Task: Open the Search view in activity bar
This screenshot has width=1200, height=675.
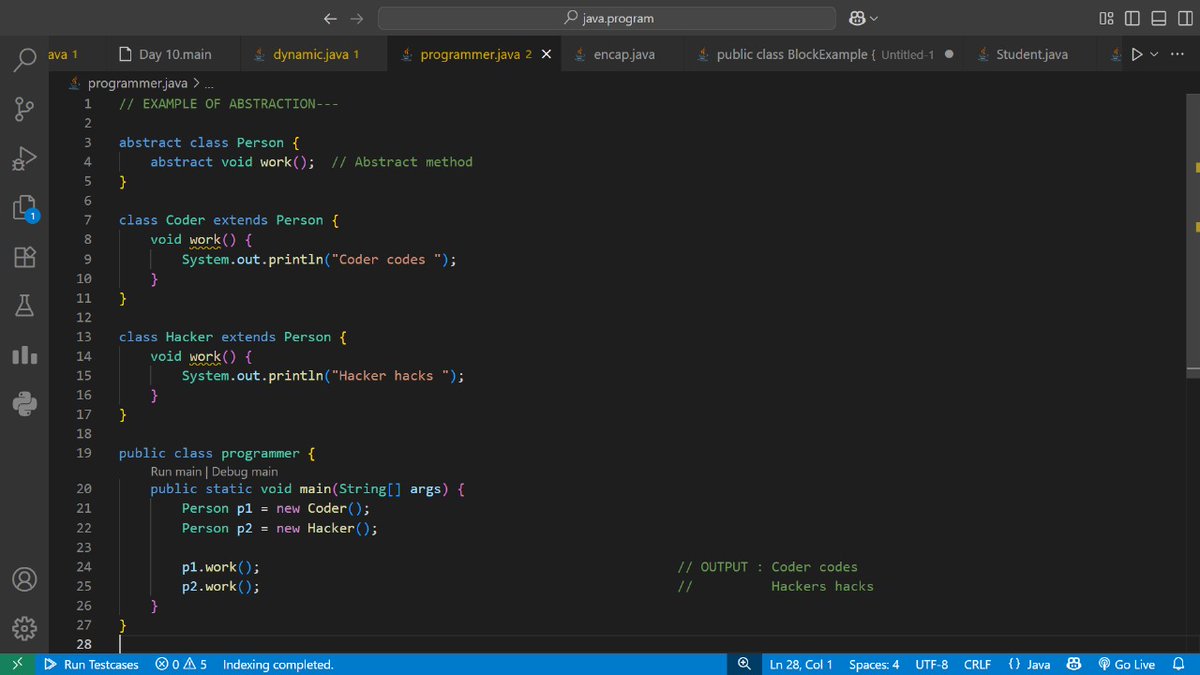Action: coord(25,60)
